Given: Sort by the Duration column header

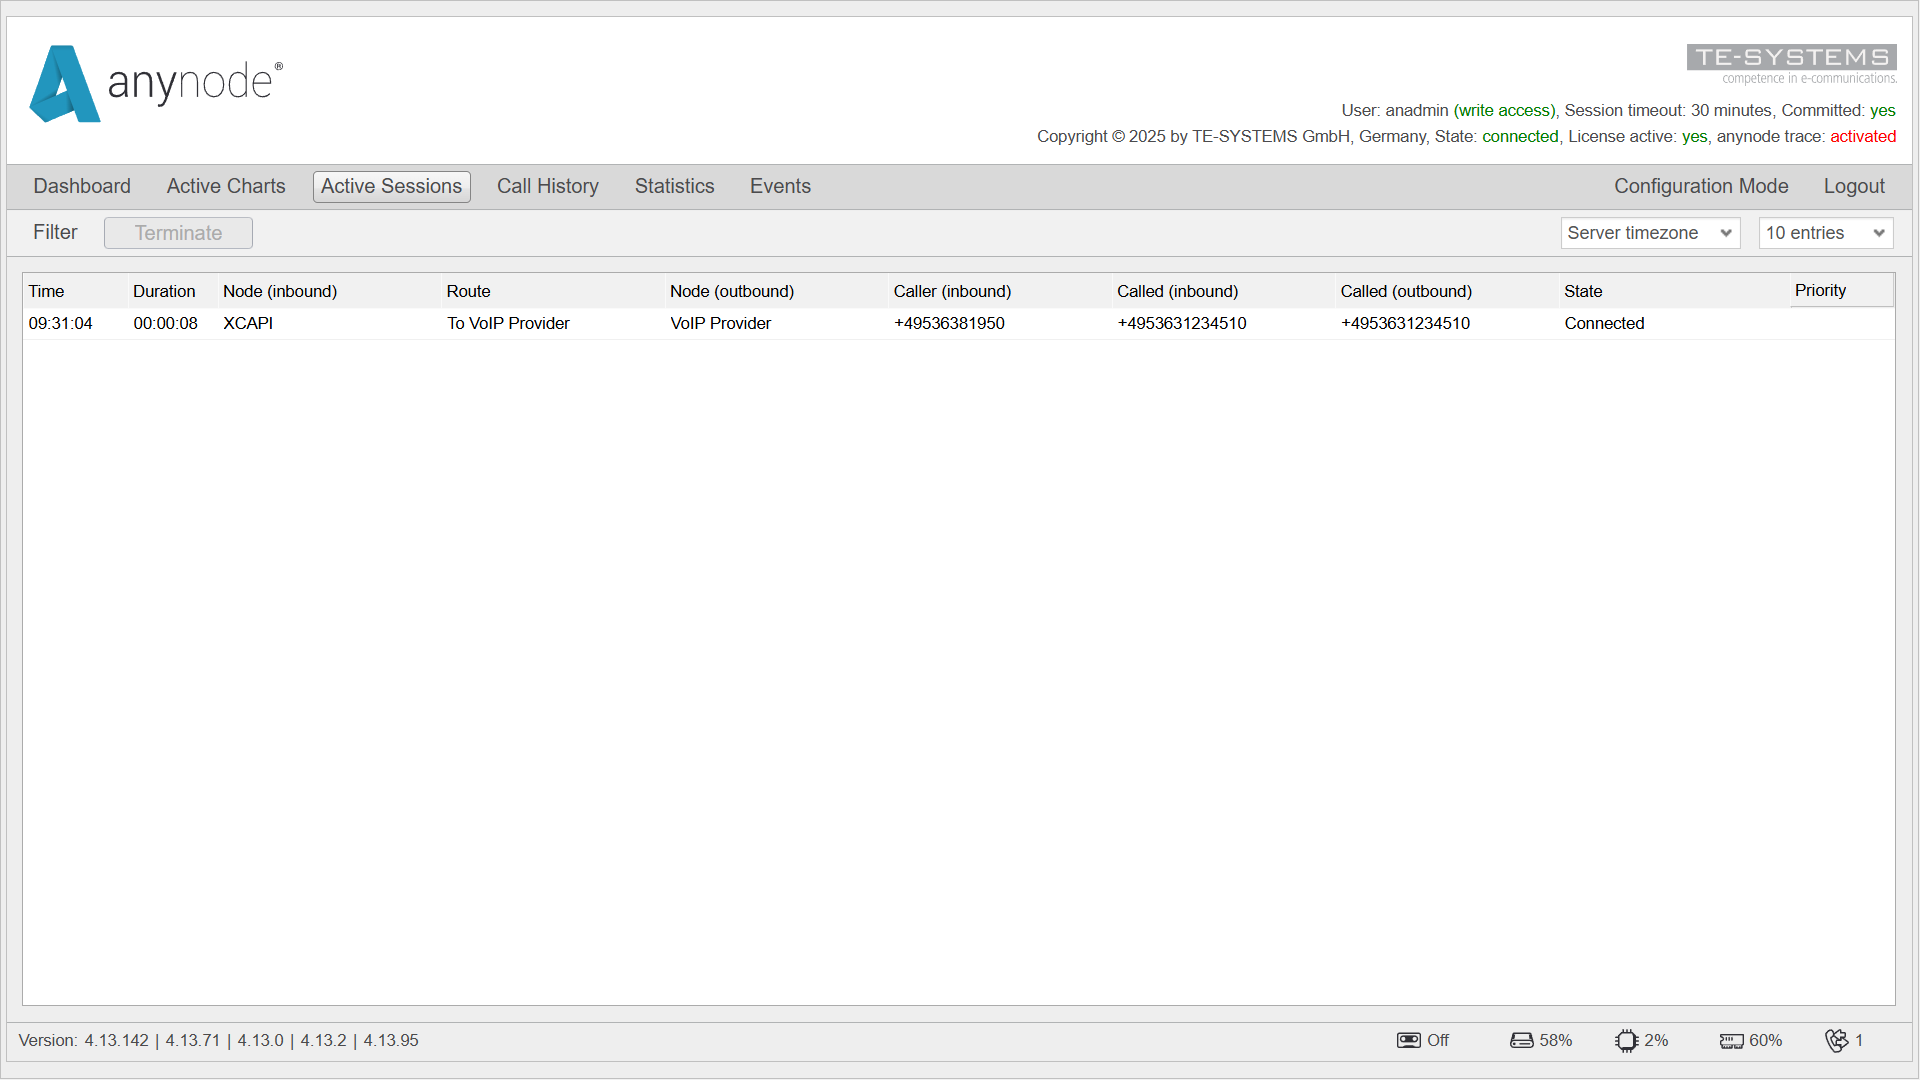Looking at the screenshot, I should click(164, 291).
